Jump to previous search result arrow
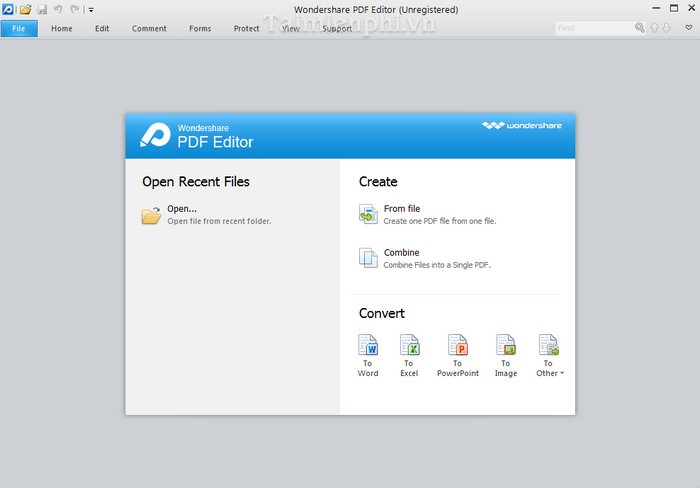The image size is (700, 488). coord(654,28)
